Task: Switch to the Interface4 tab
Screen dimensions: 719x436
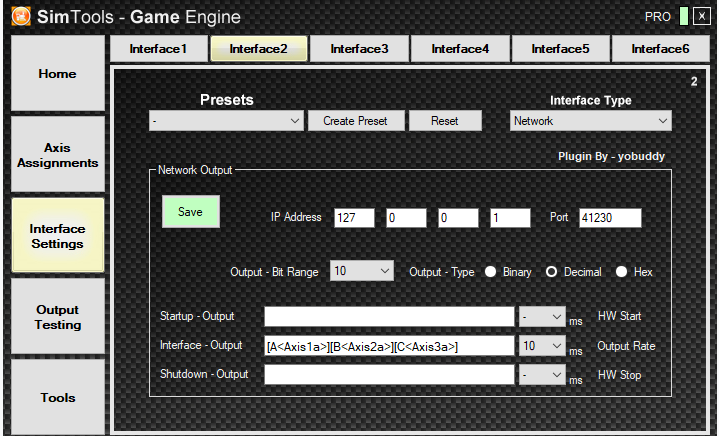Action: click(x=460, y=49)
